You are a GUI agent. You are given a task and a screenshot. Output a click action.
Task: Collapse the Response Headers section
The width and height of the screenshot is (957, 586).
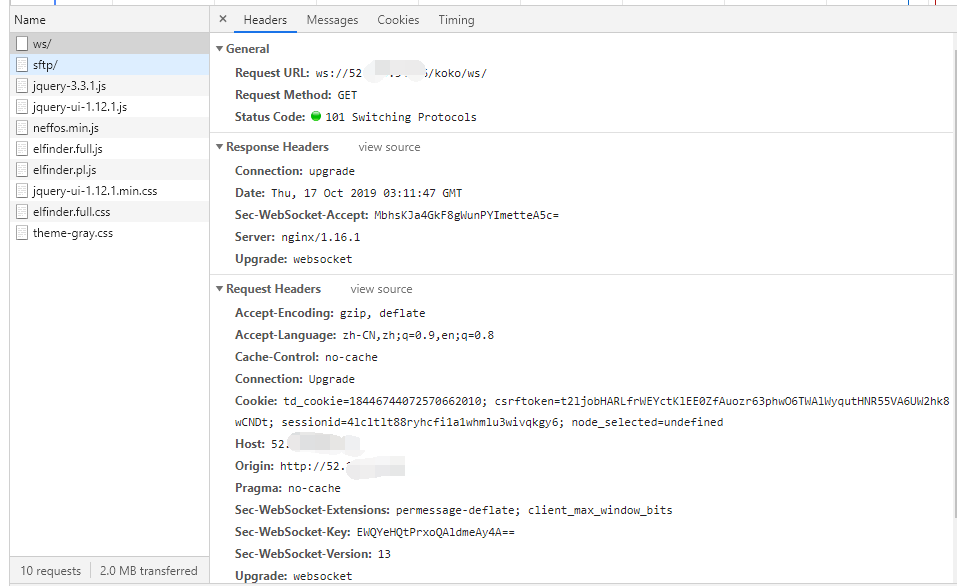pyautogui.click(x=220, y=147)
